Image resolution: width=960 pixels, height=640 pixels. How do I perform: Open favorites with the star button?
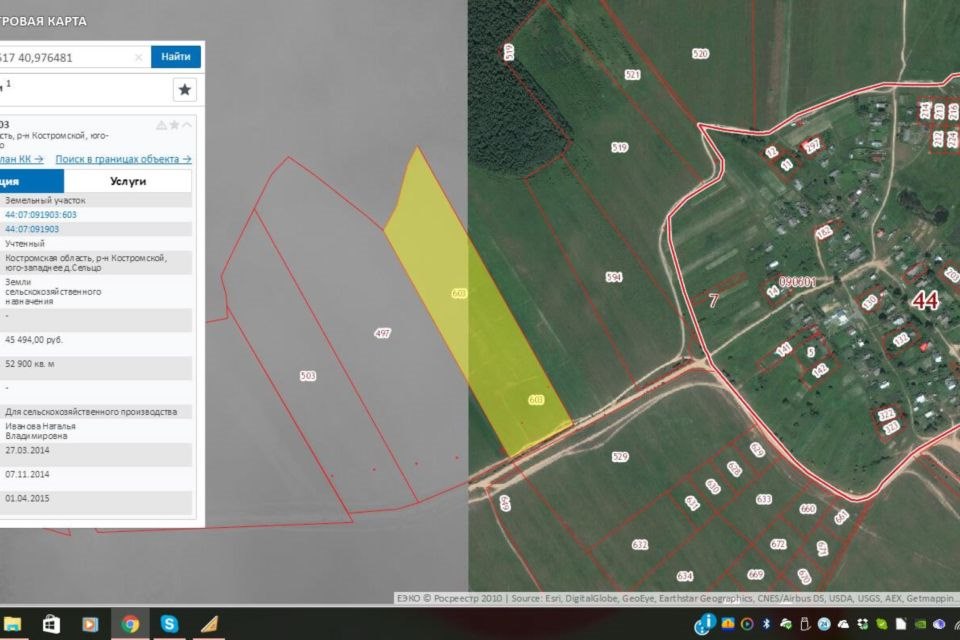(185, 90)
